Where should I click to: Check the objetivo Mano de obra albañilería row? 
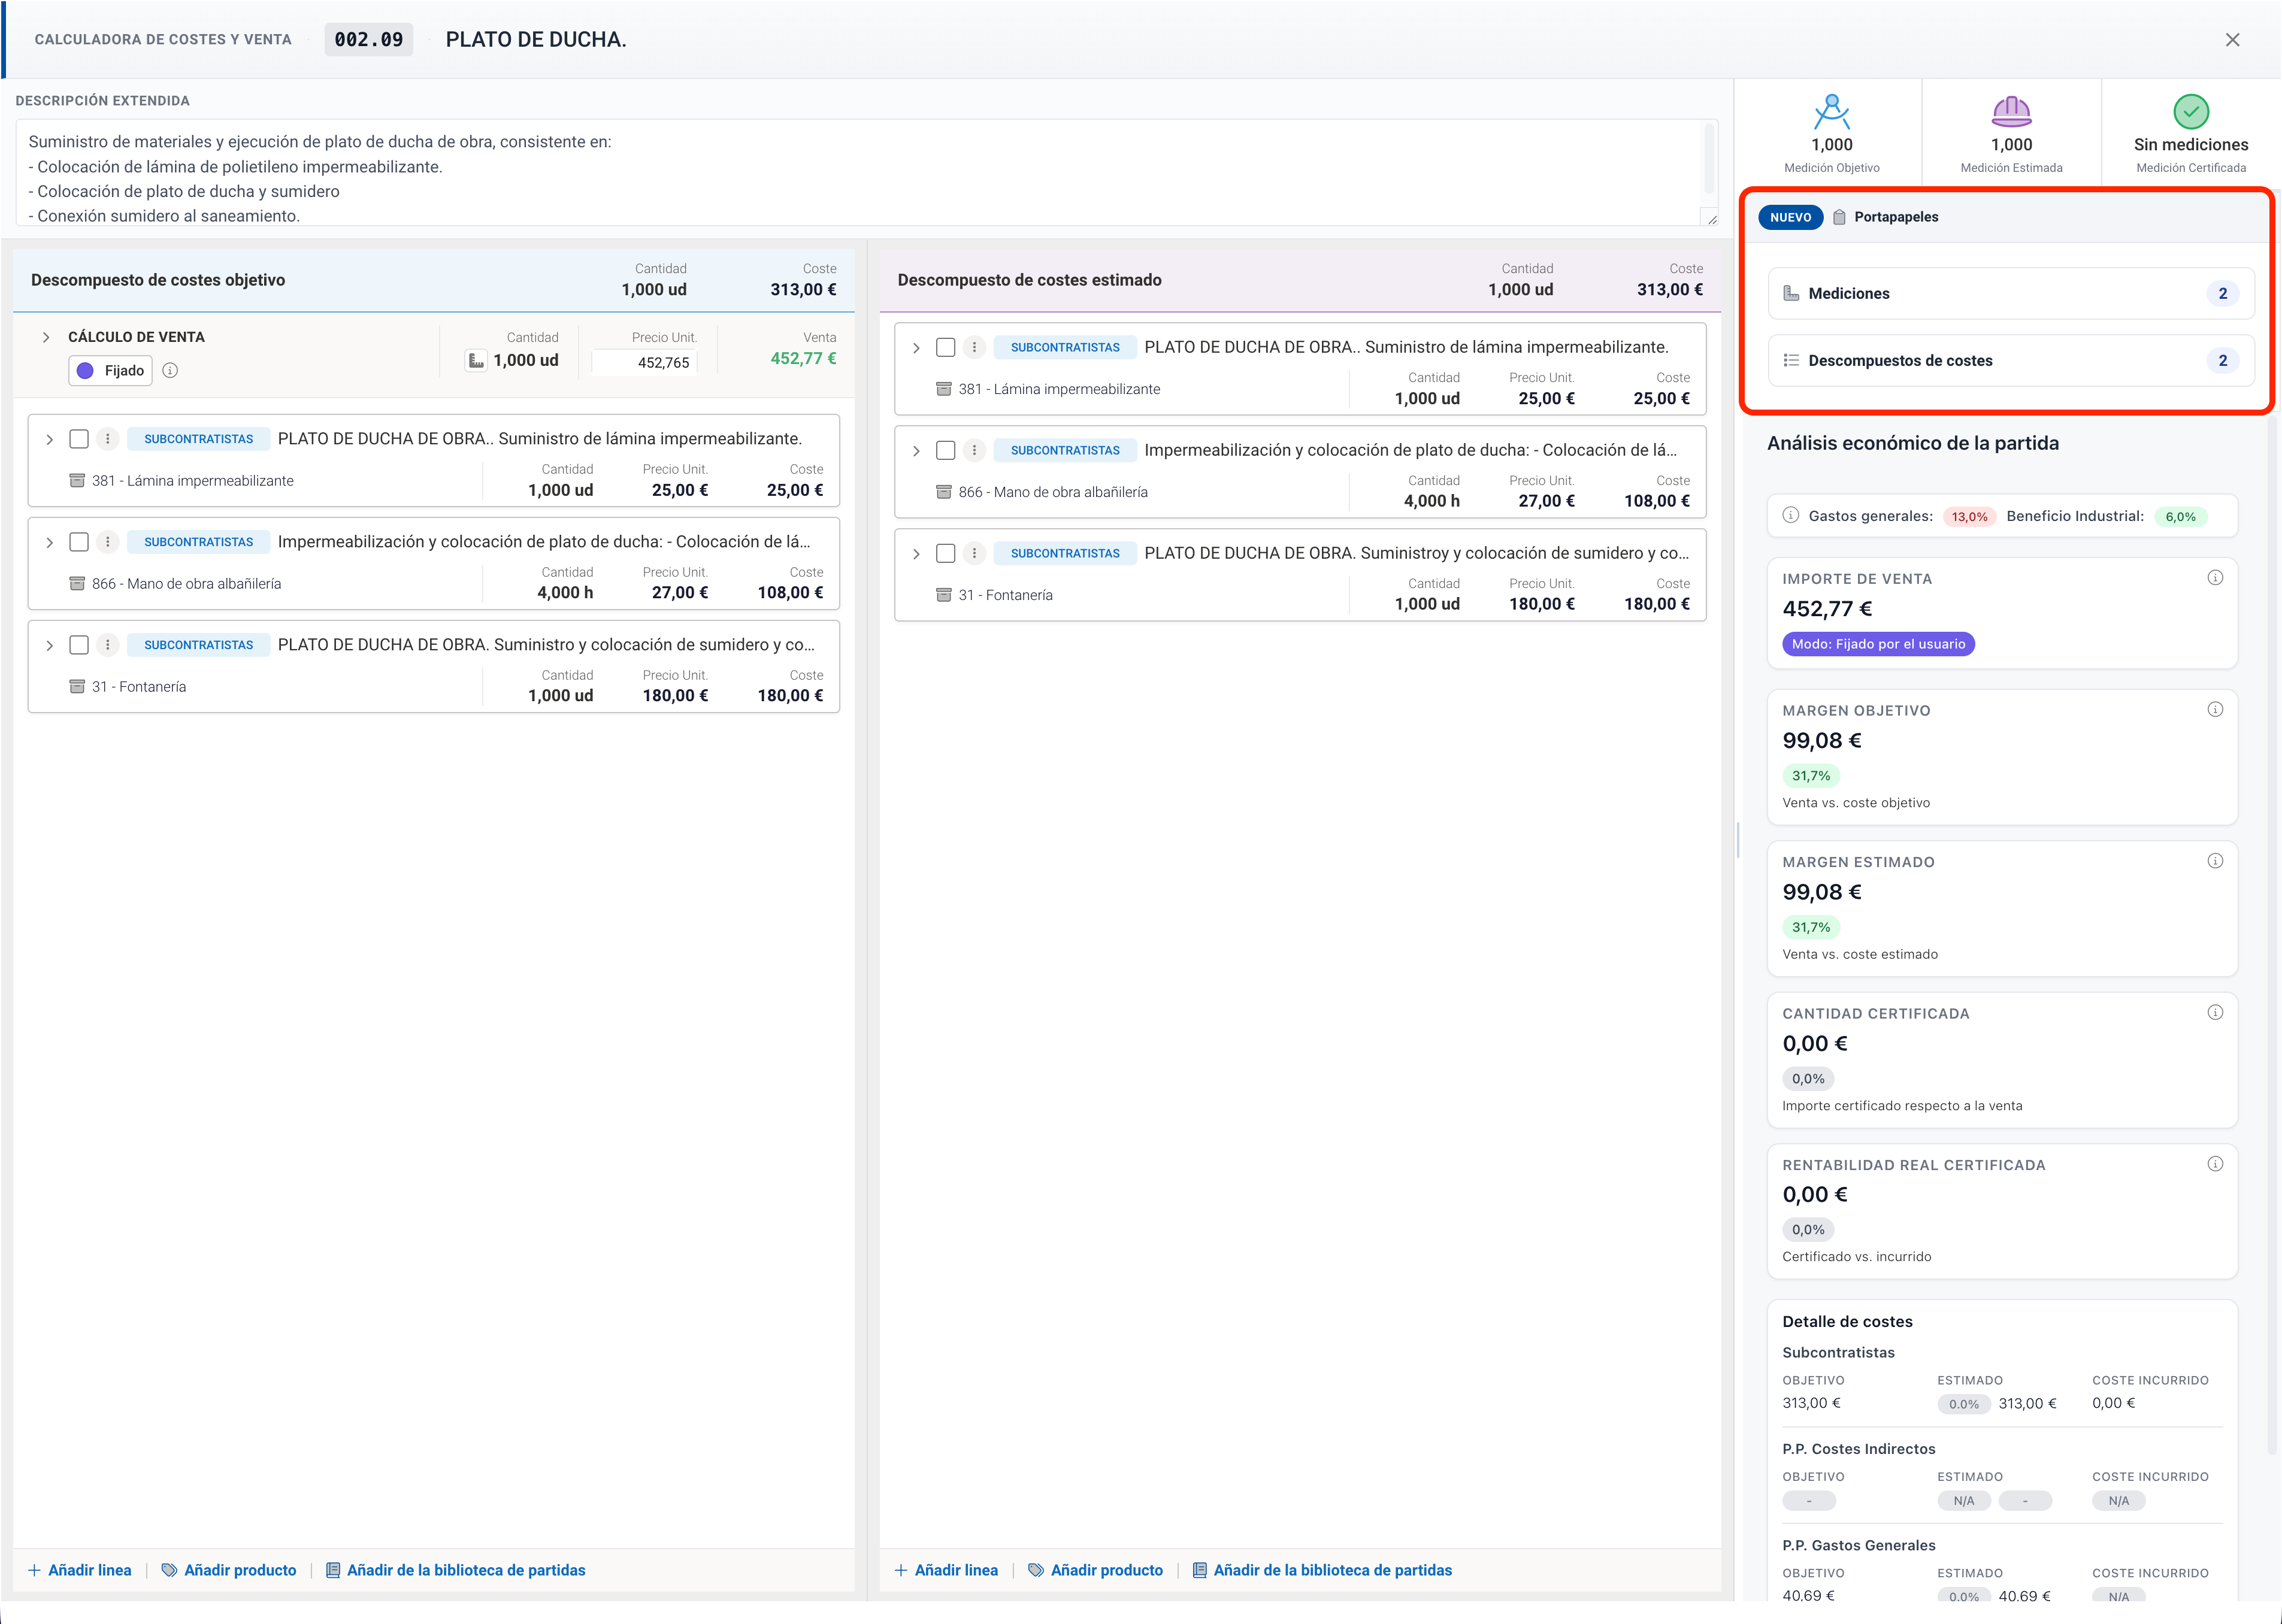click(x=79, y=542)
